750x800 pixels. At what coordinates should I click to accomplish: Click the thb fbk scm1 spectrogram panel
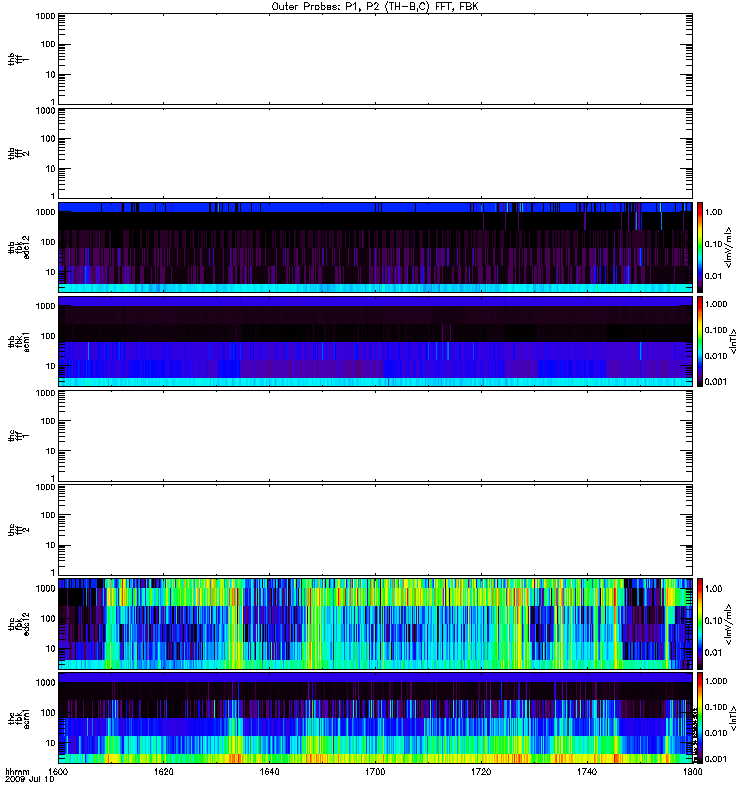click(x=375, y=341)
